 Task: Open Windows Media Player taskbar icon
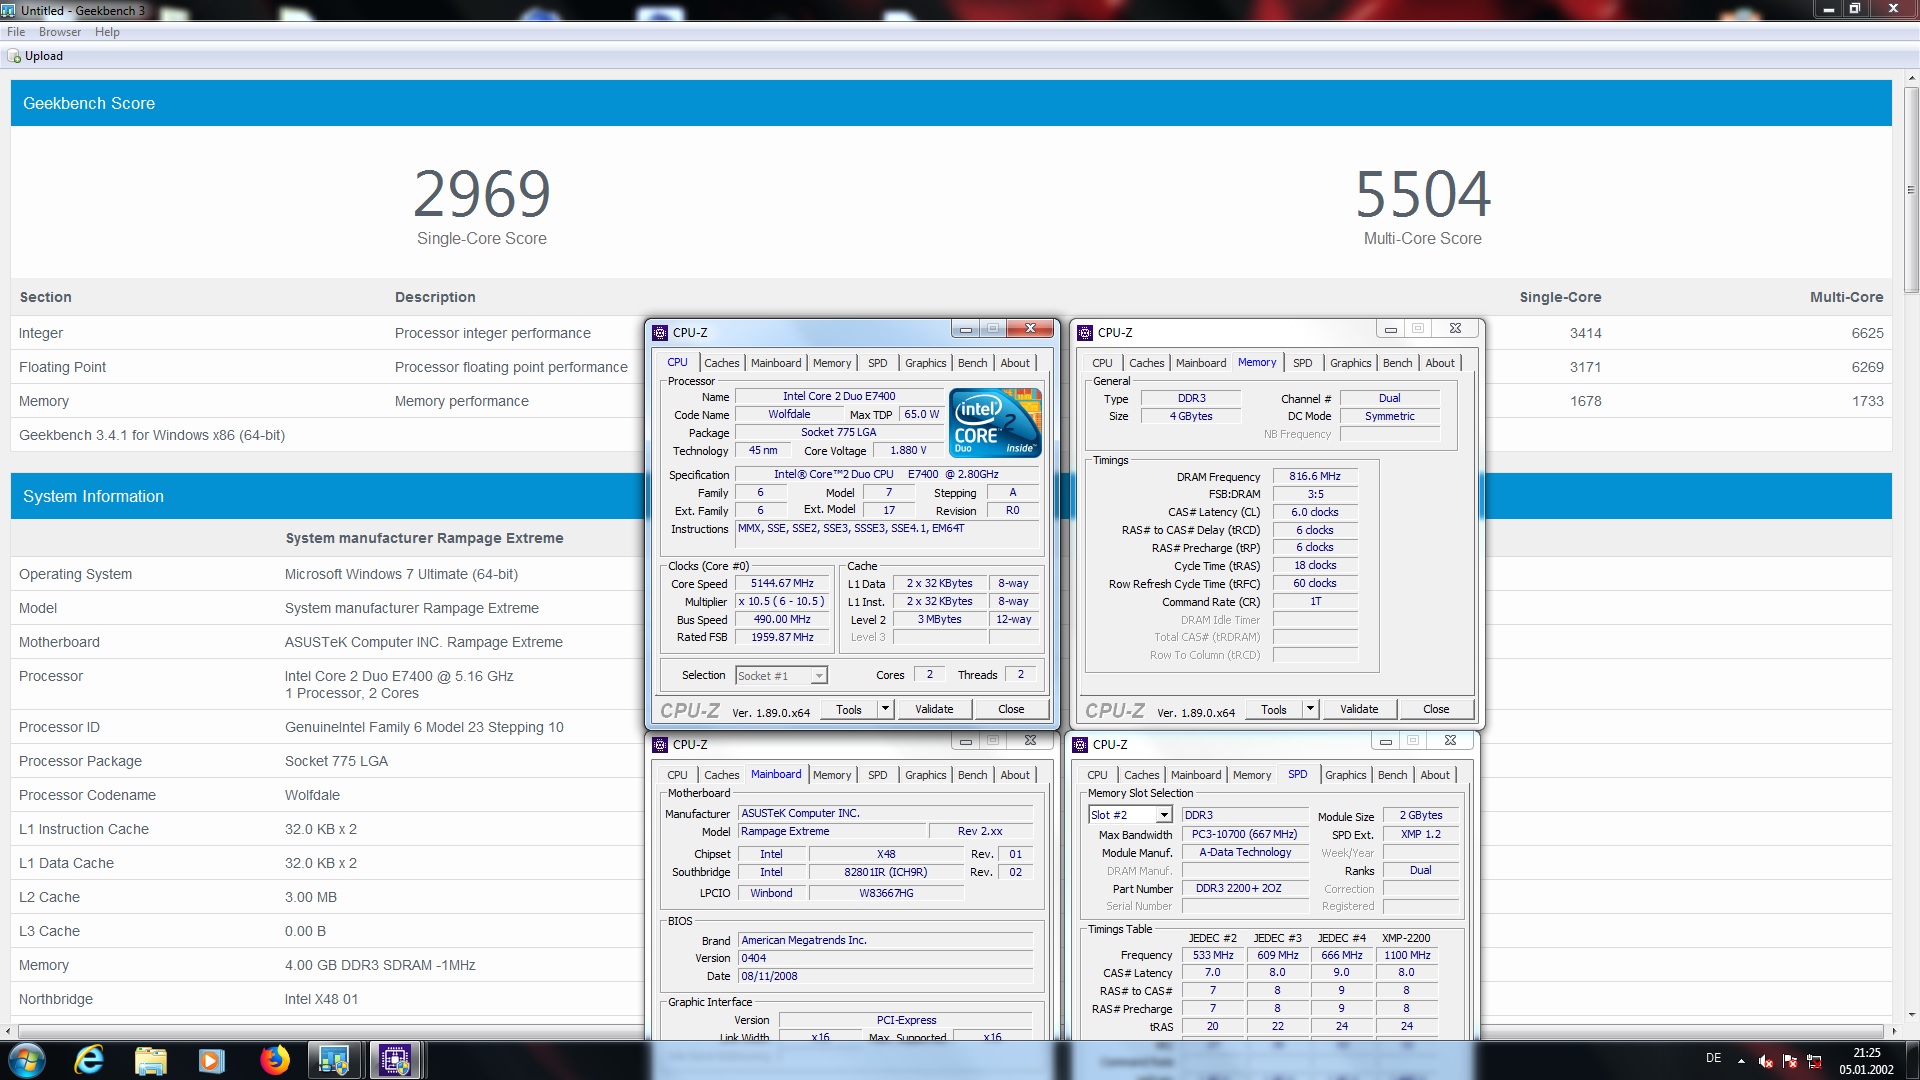211,1060
